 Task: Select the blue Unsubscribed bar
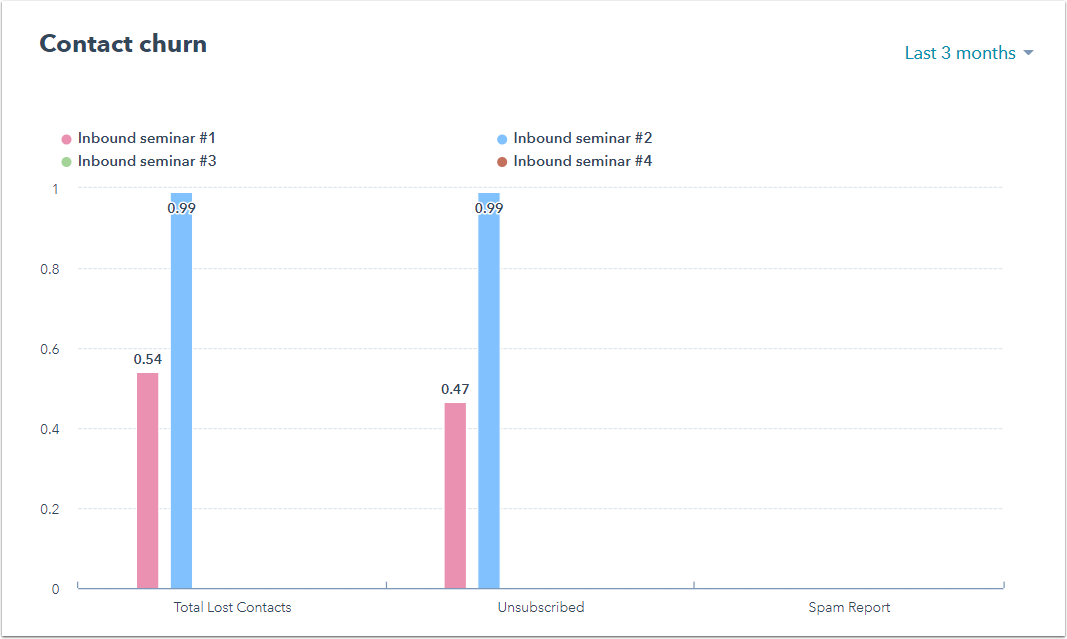click(489, 400)
